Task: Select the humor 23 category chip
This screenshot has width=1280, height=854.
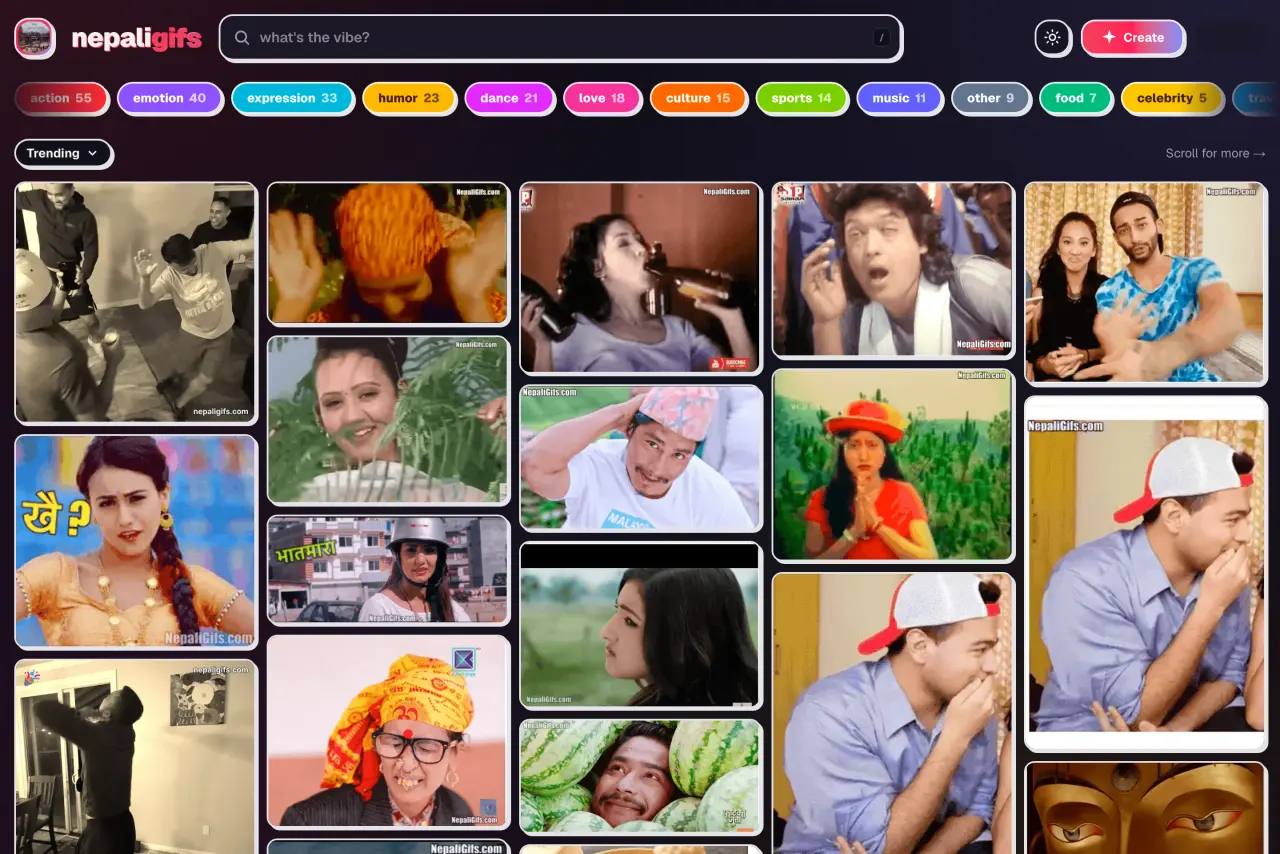Action: pos(409,98)
